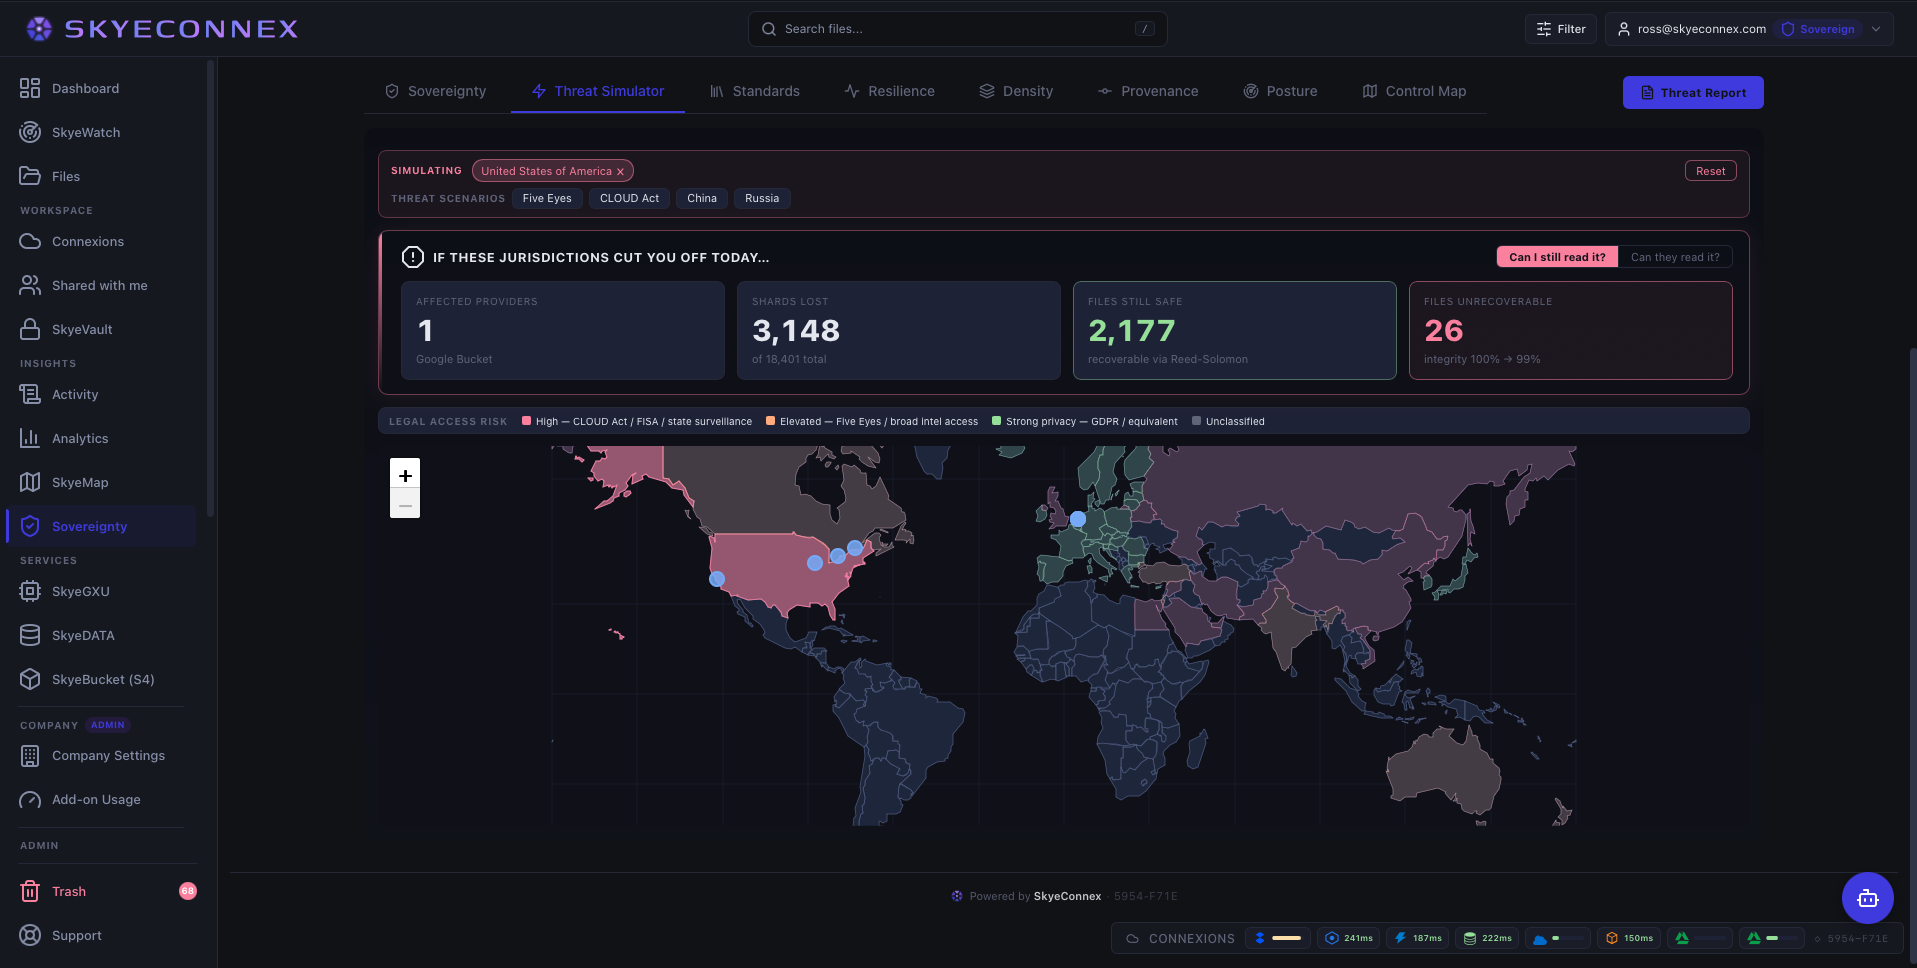This screenshot has height=968, width=1917.
Task: Switch to 'Can they read it?' view
Action: tap(1675, 257)
